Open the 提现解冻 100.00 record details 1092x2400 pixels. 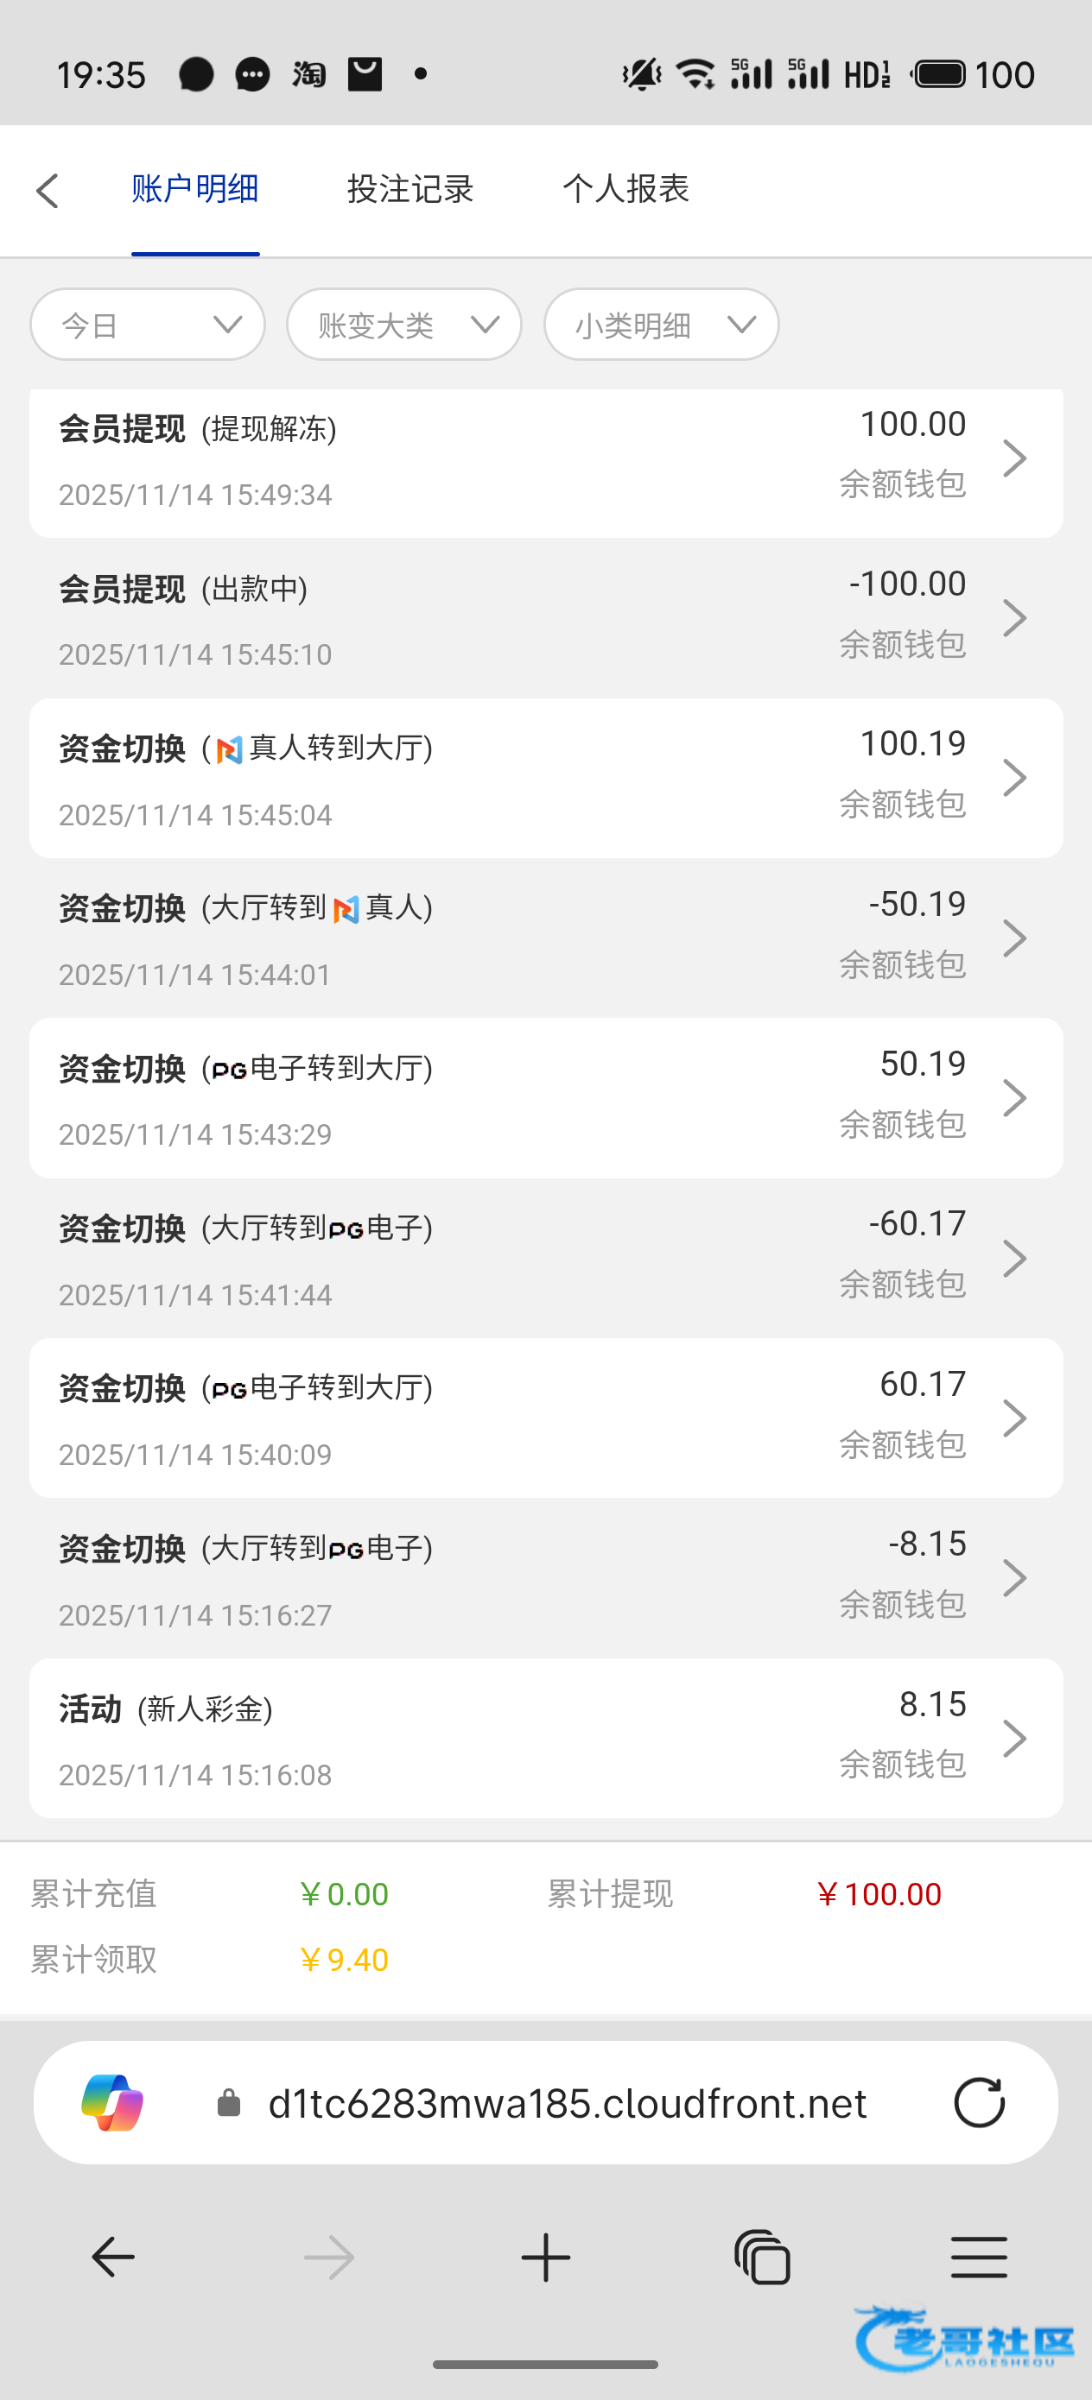pos(545,459)
